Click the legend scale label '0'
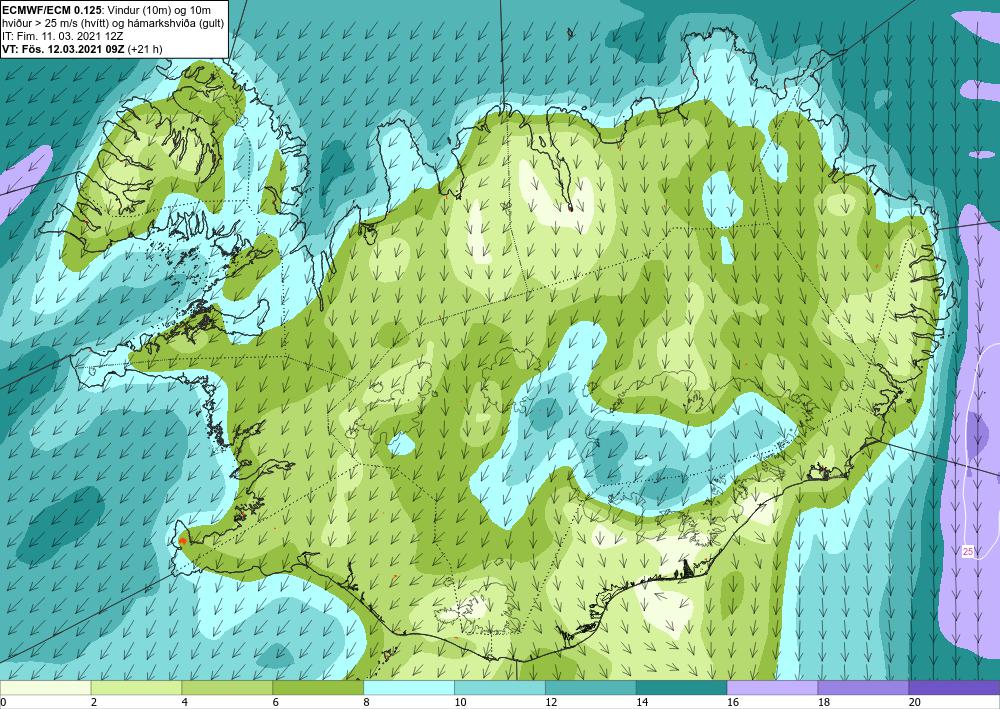1000x709 pixels. (x=3, y=703)
